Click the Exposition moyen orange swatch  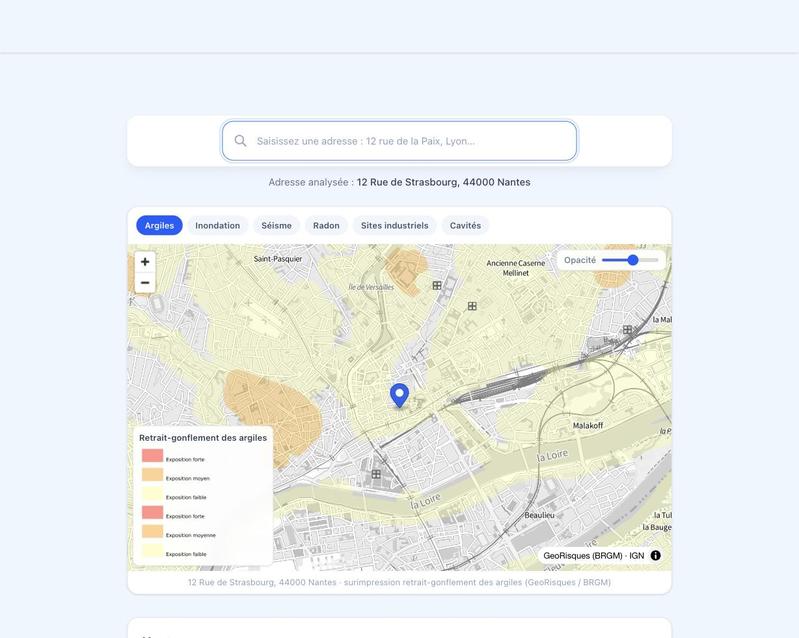(152, 474)
